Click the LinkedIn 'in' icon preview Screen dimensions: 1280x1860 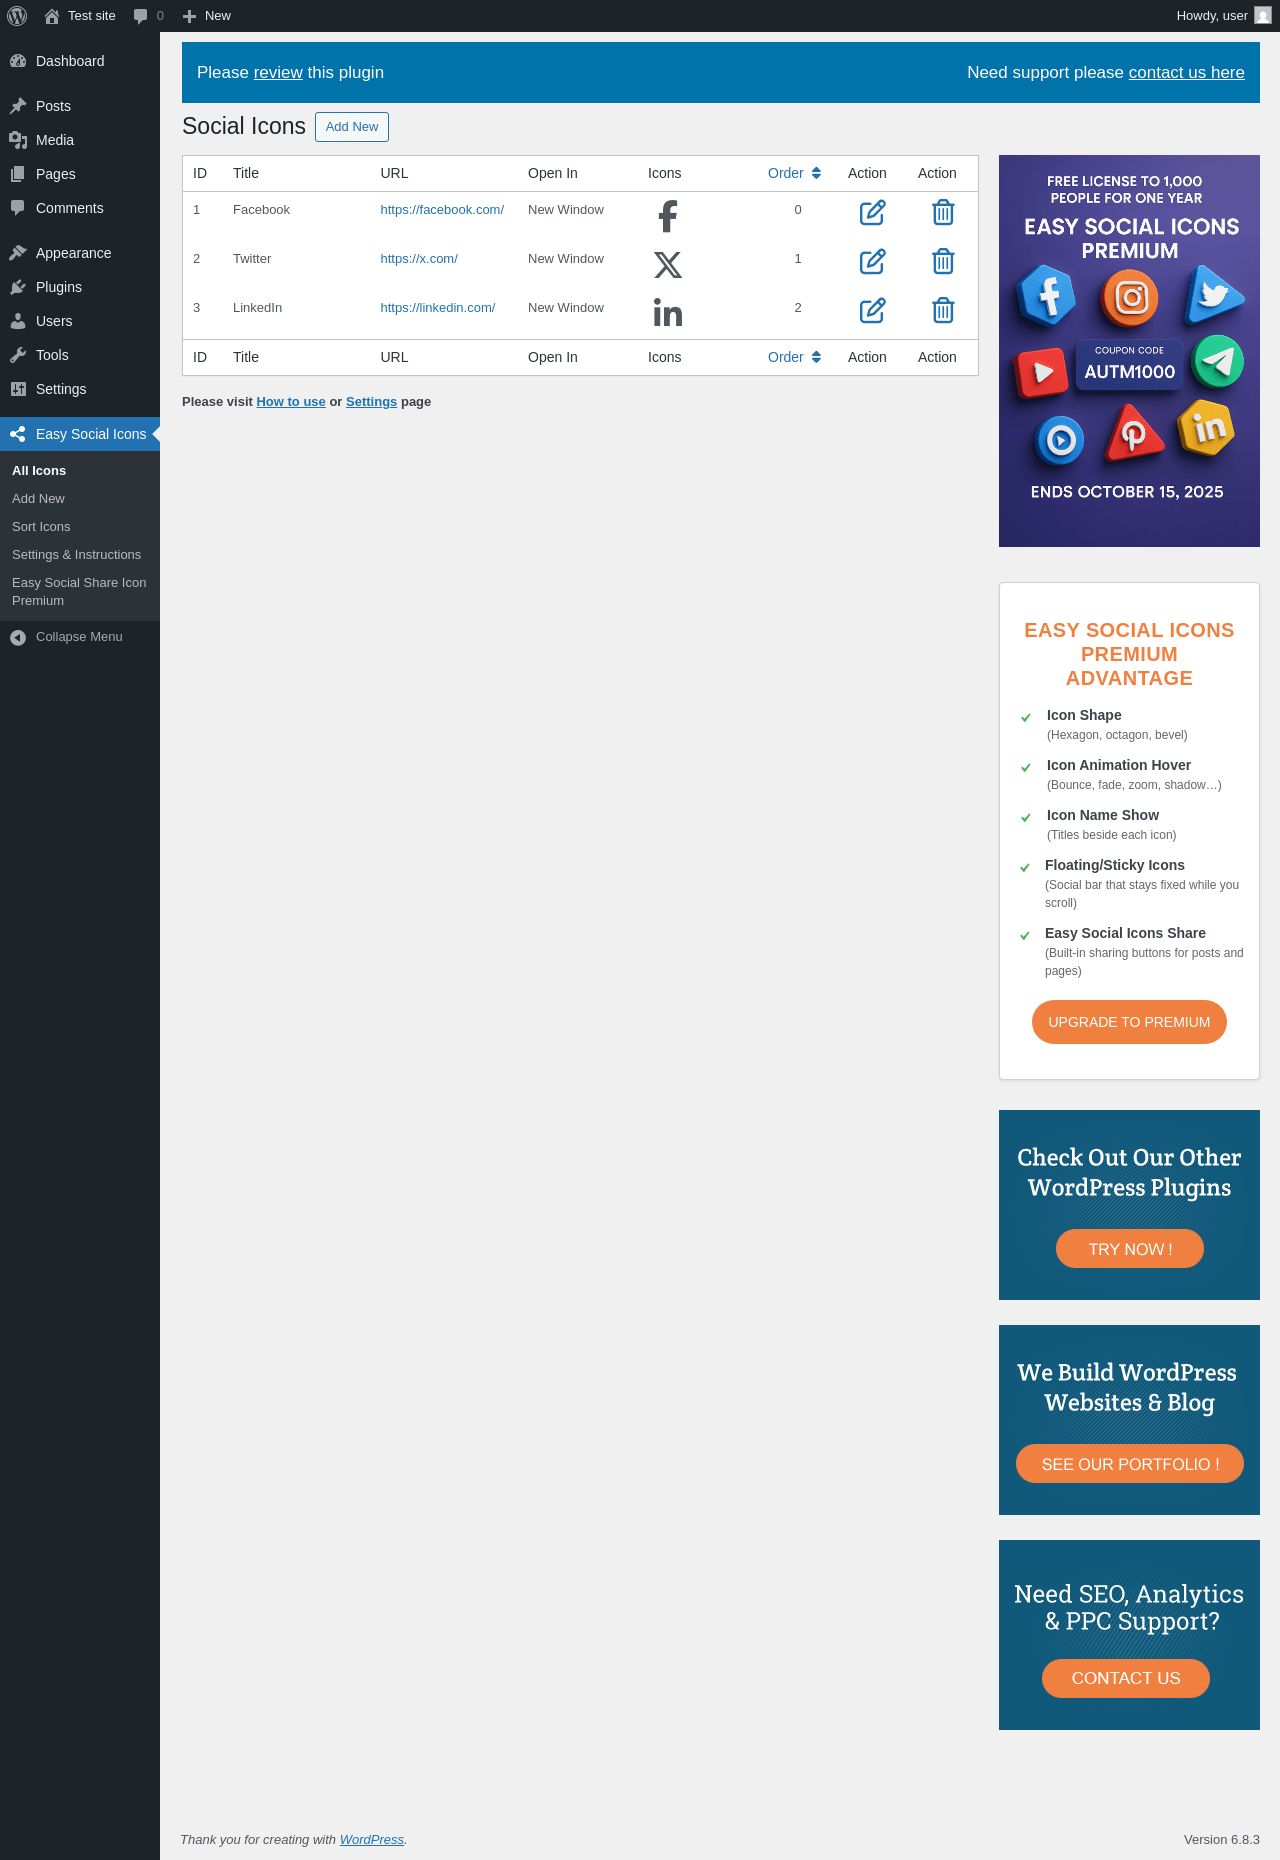pos(668,312)
